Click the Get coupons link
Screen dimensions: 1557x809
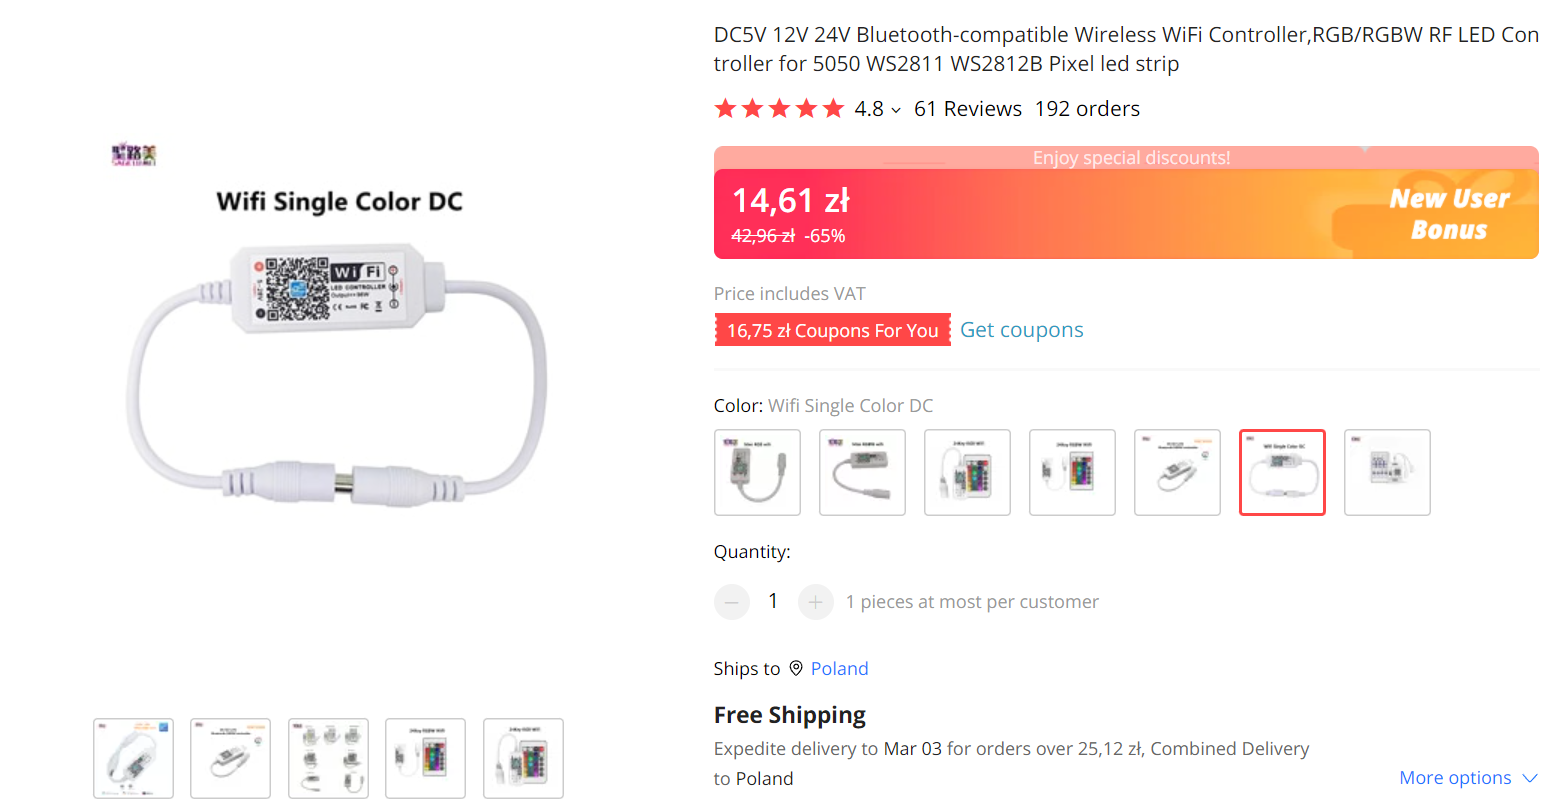[x=1021, y=330]
